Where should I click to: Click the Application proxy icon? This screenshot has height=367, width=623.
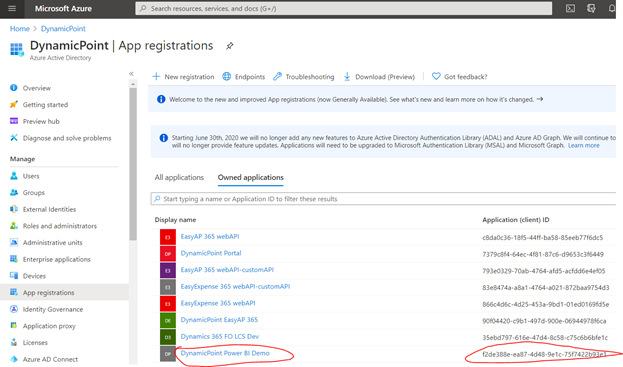pos(14,326)
